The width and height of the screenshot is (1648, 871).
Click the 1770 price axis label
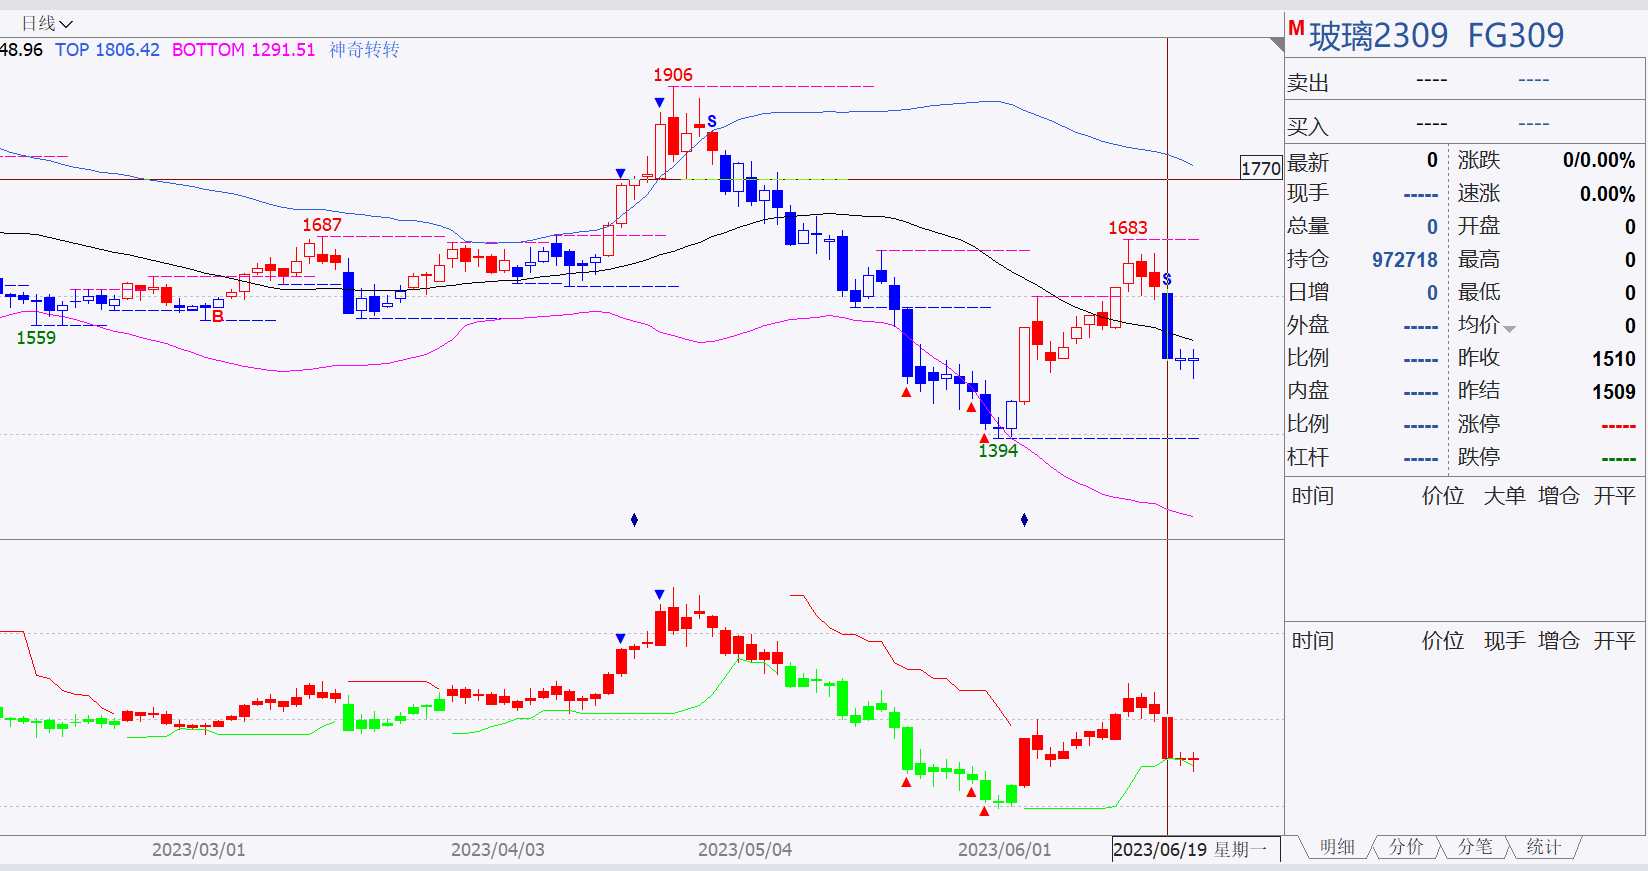[x=1260, y=168]
